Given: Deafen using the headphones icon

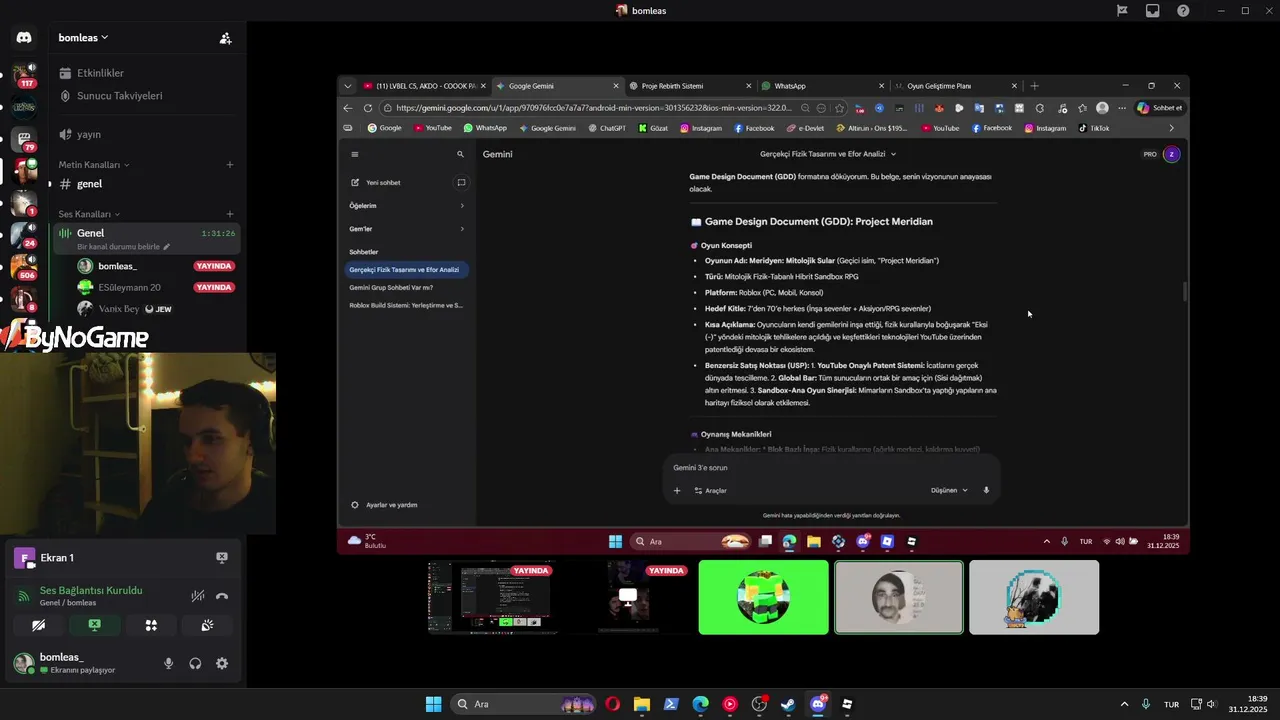Looking at the screenshot, I should click(195, 663).
